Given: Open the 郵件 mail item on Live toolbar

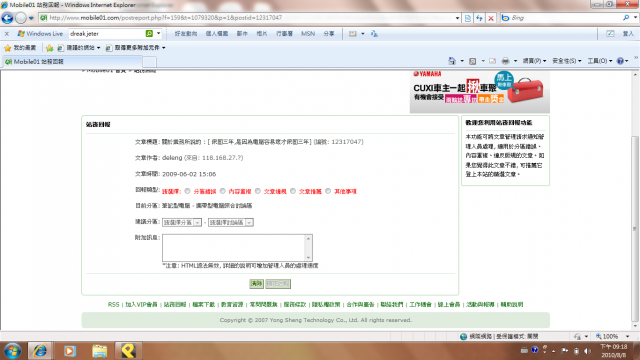Looking at the screenshot, I should (x=242, y=33).
